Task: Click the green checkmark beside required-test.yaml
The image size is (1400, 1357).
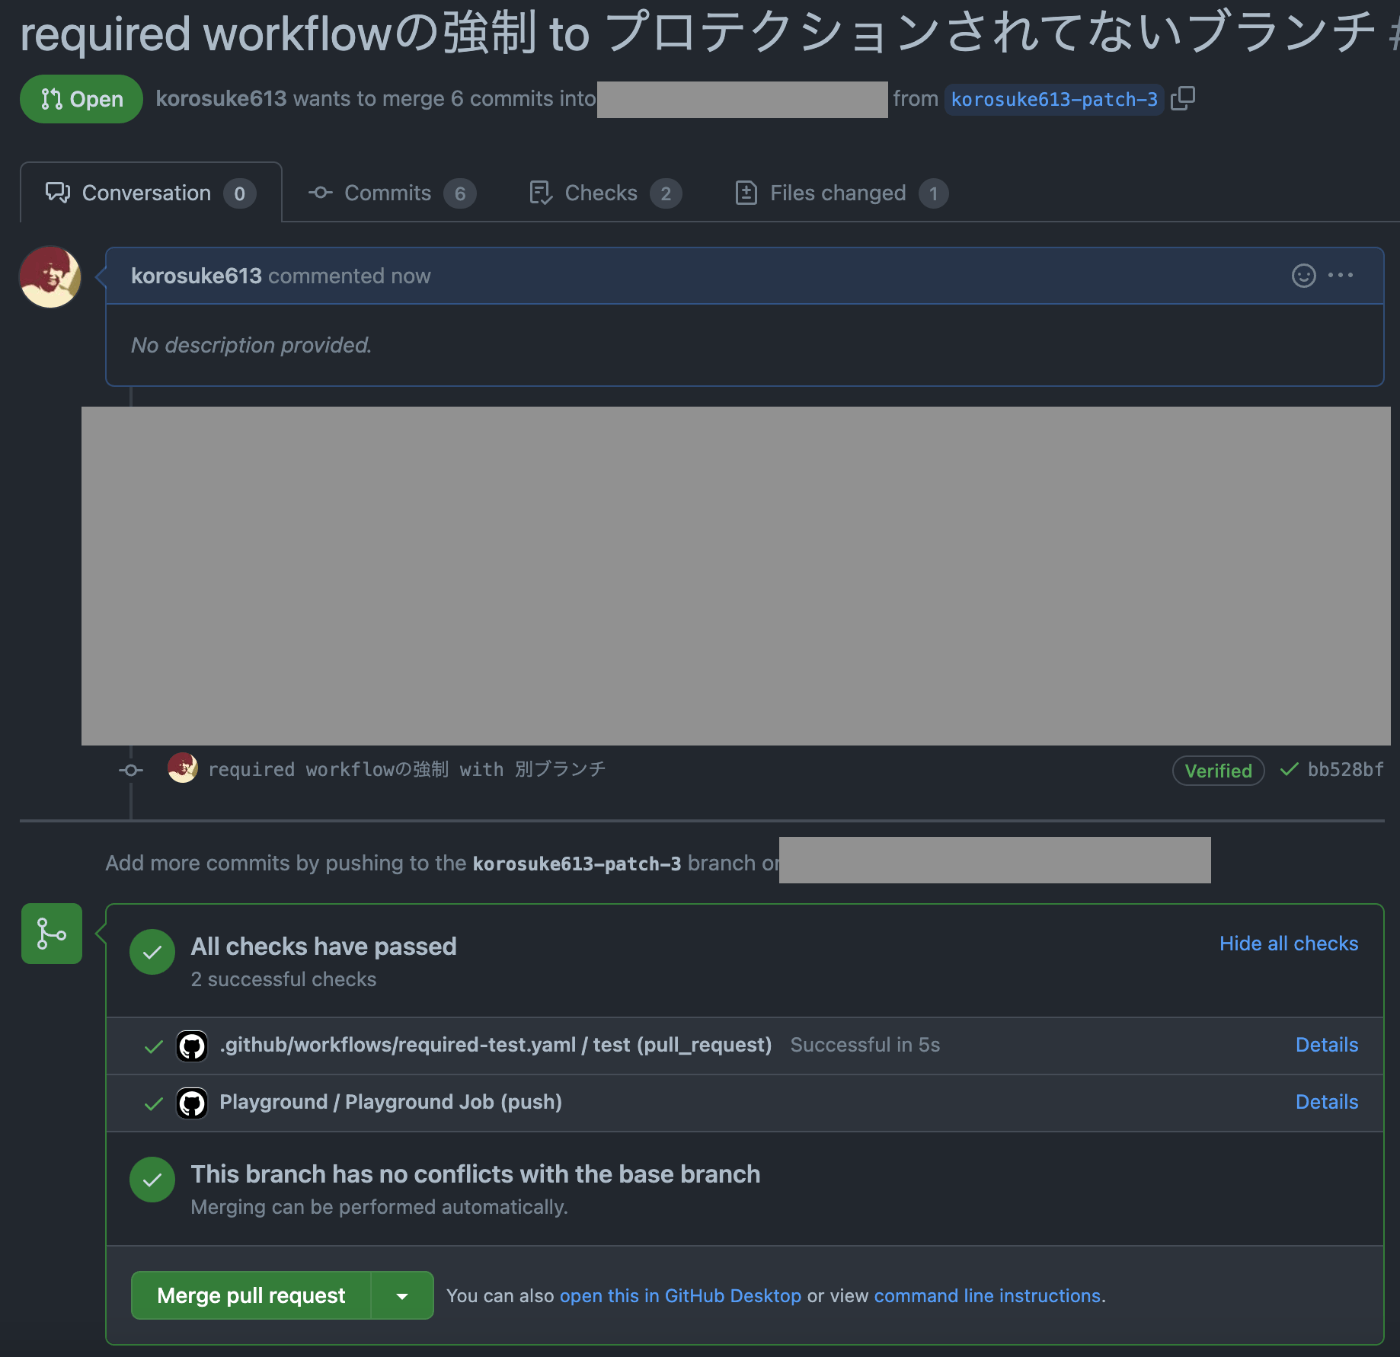Action: pos(153,1047)
